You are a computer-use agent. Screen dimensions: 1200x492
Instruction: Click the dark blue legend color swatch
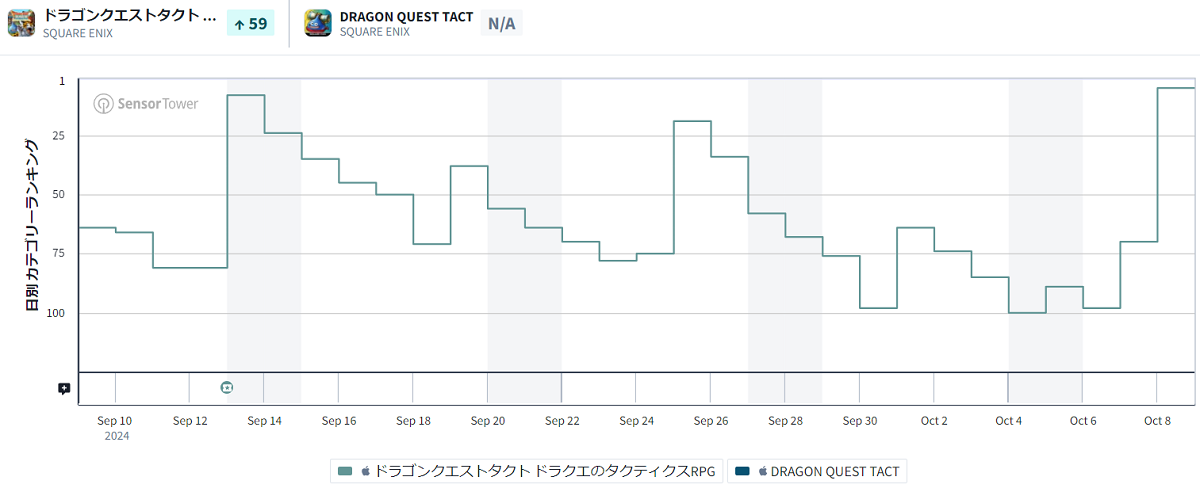742,471
